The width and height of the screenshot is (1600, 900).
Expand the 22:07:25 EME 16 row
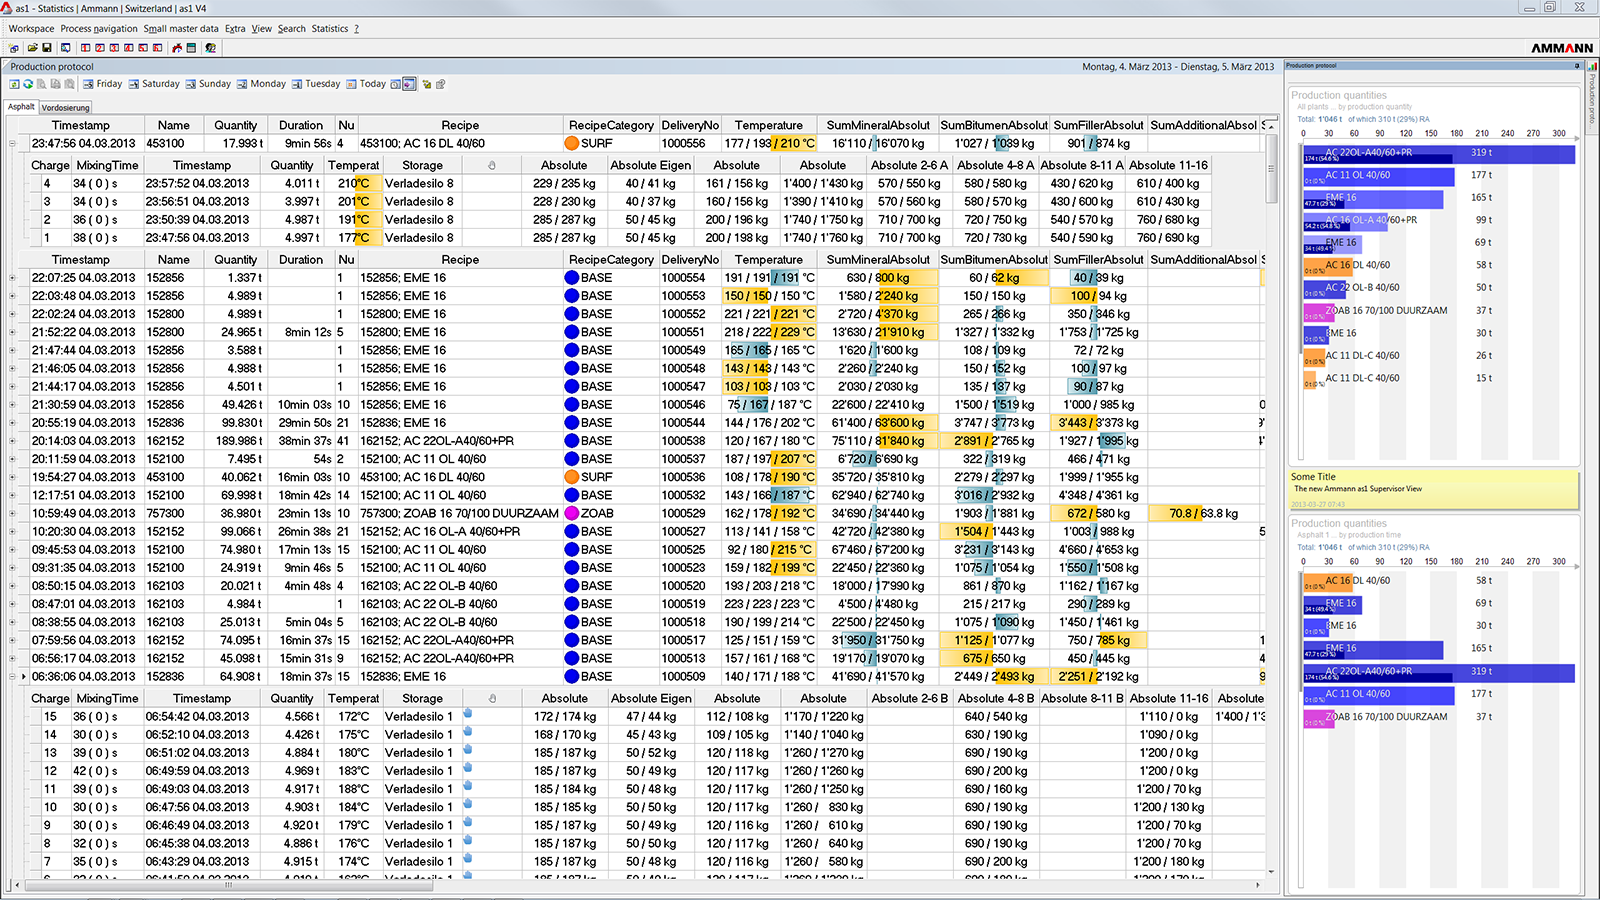tap(12, 278)
